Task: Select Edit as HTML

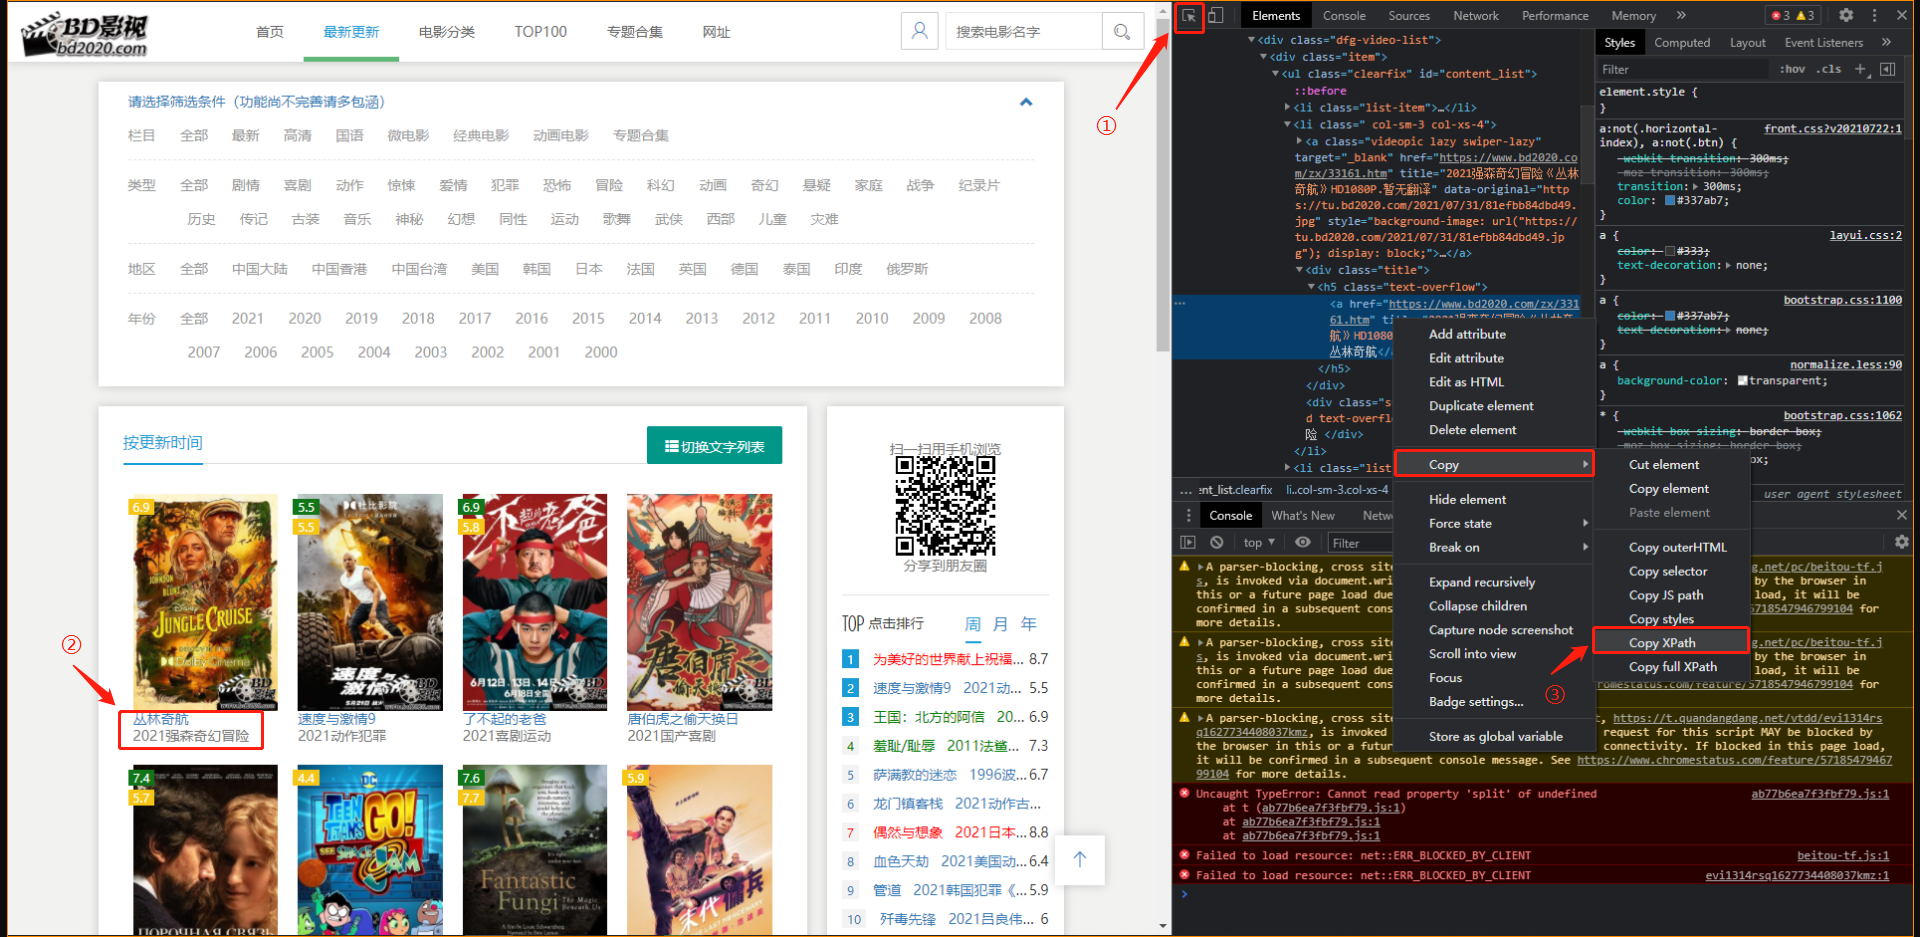Action: [x=1494, y=382]
